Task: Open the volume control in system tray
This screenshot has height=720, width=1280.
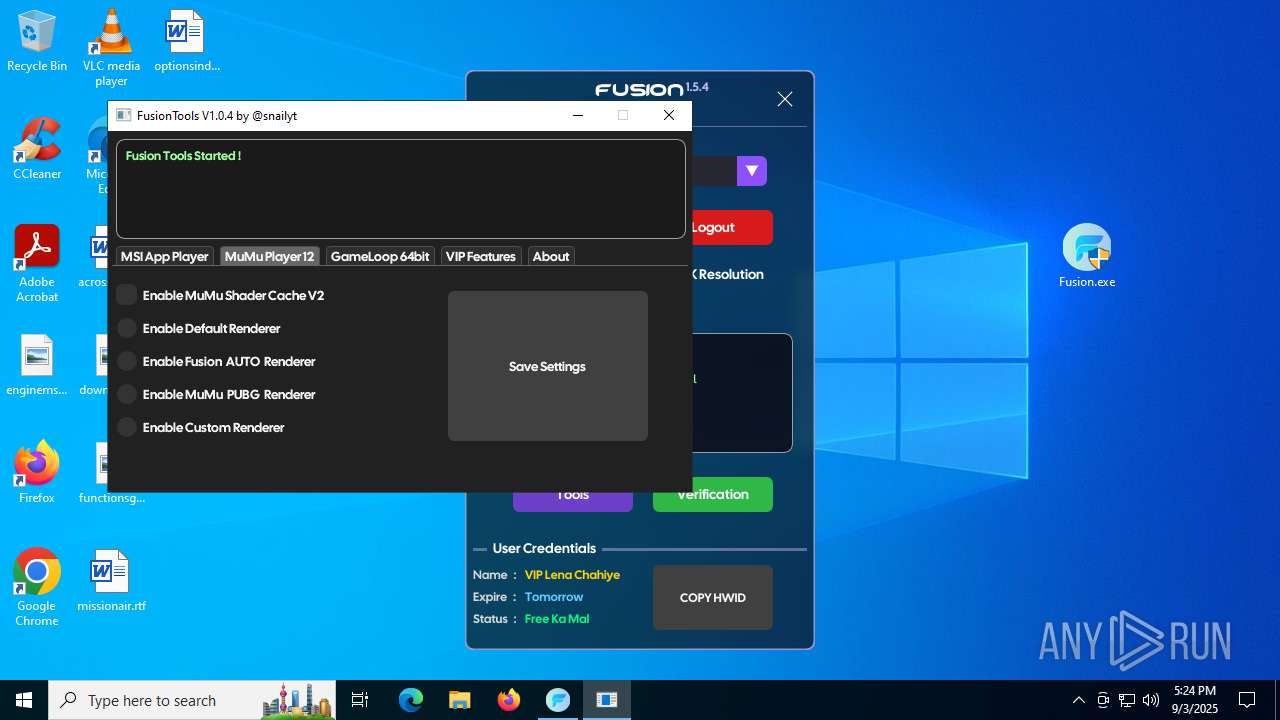Action: [1150, 700]
